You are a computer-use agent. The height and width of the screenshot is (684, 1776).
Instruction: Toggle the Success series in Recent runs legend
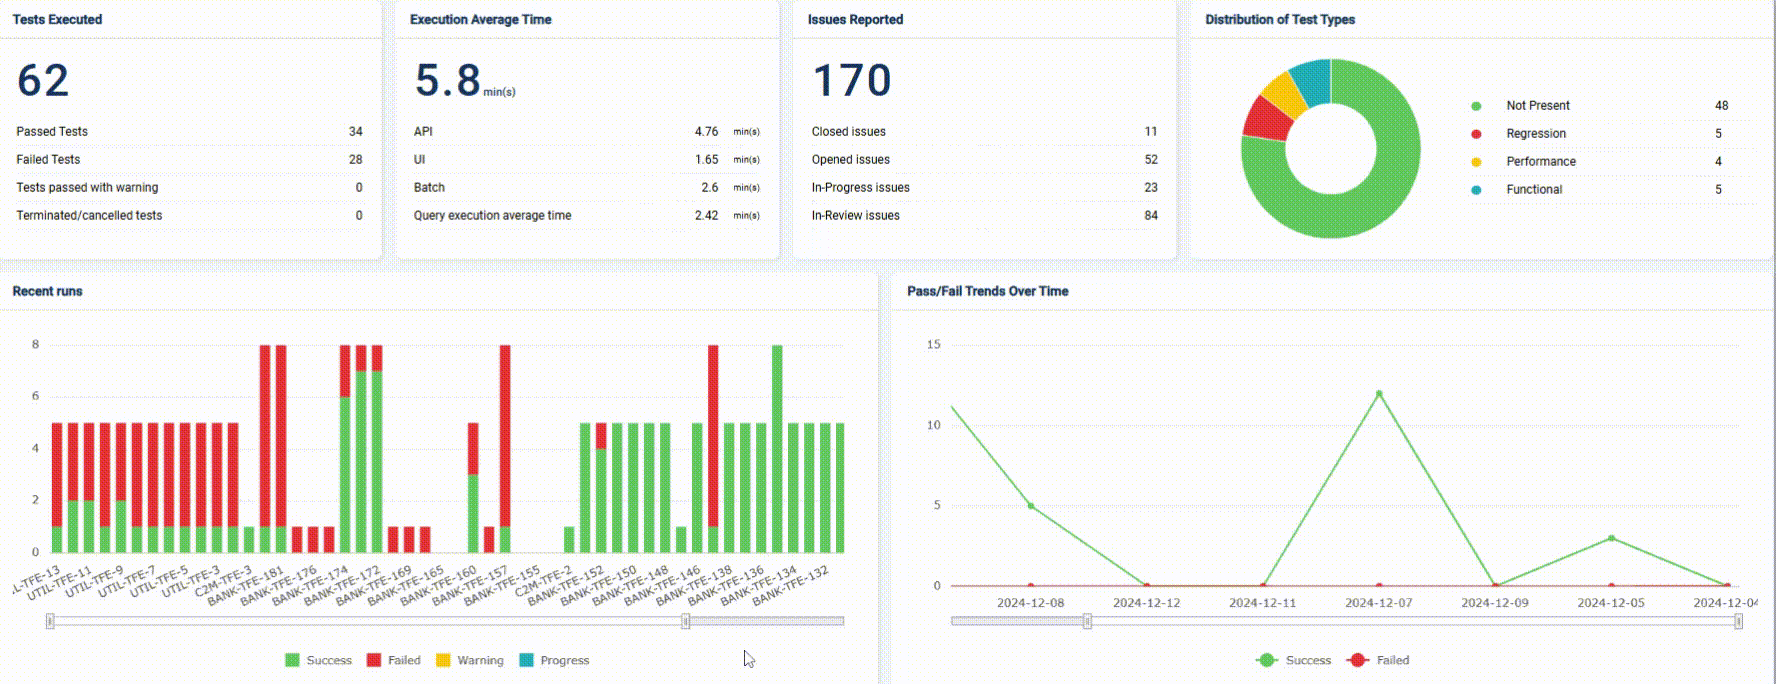318,660
